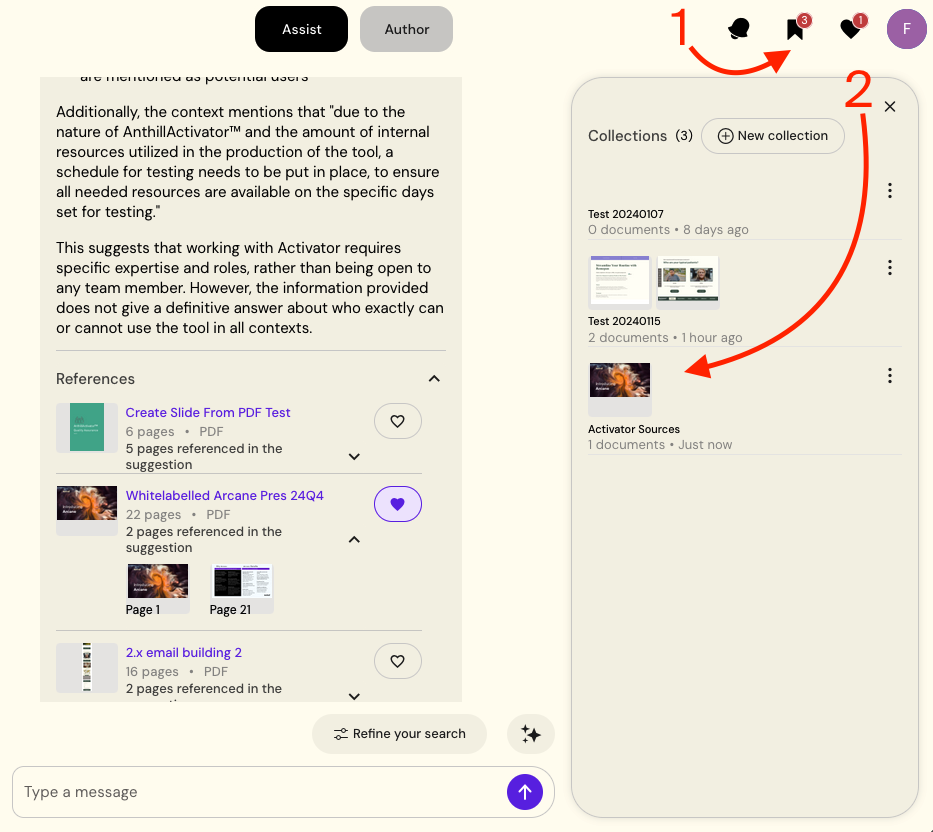Open the user profile avatar F
This screenshot has height=832, width=933.
coord(906,29)
